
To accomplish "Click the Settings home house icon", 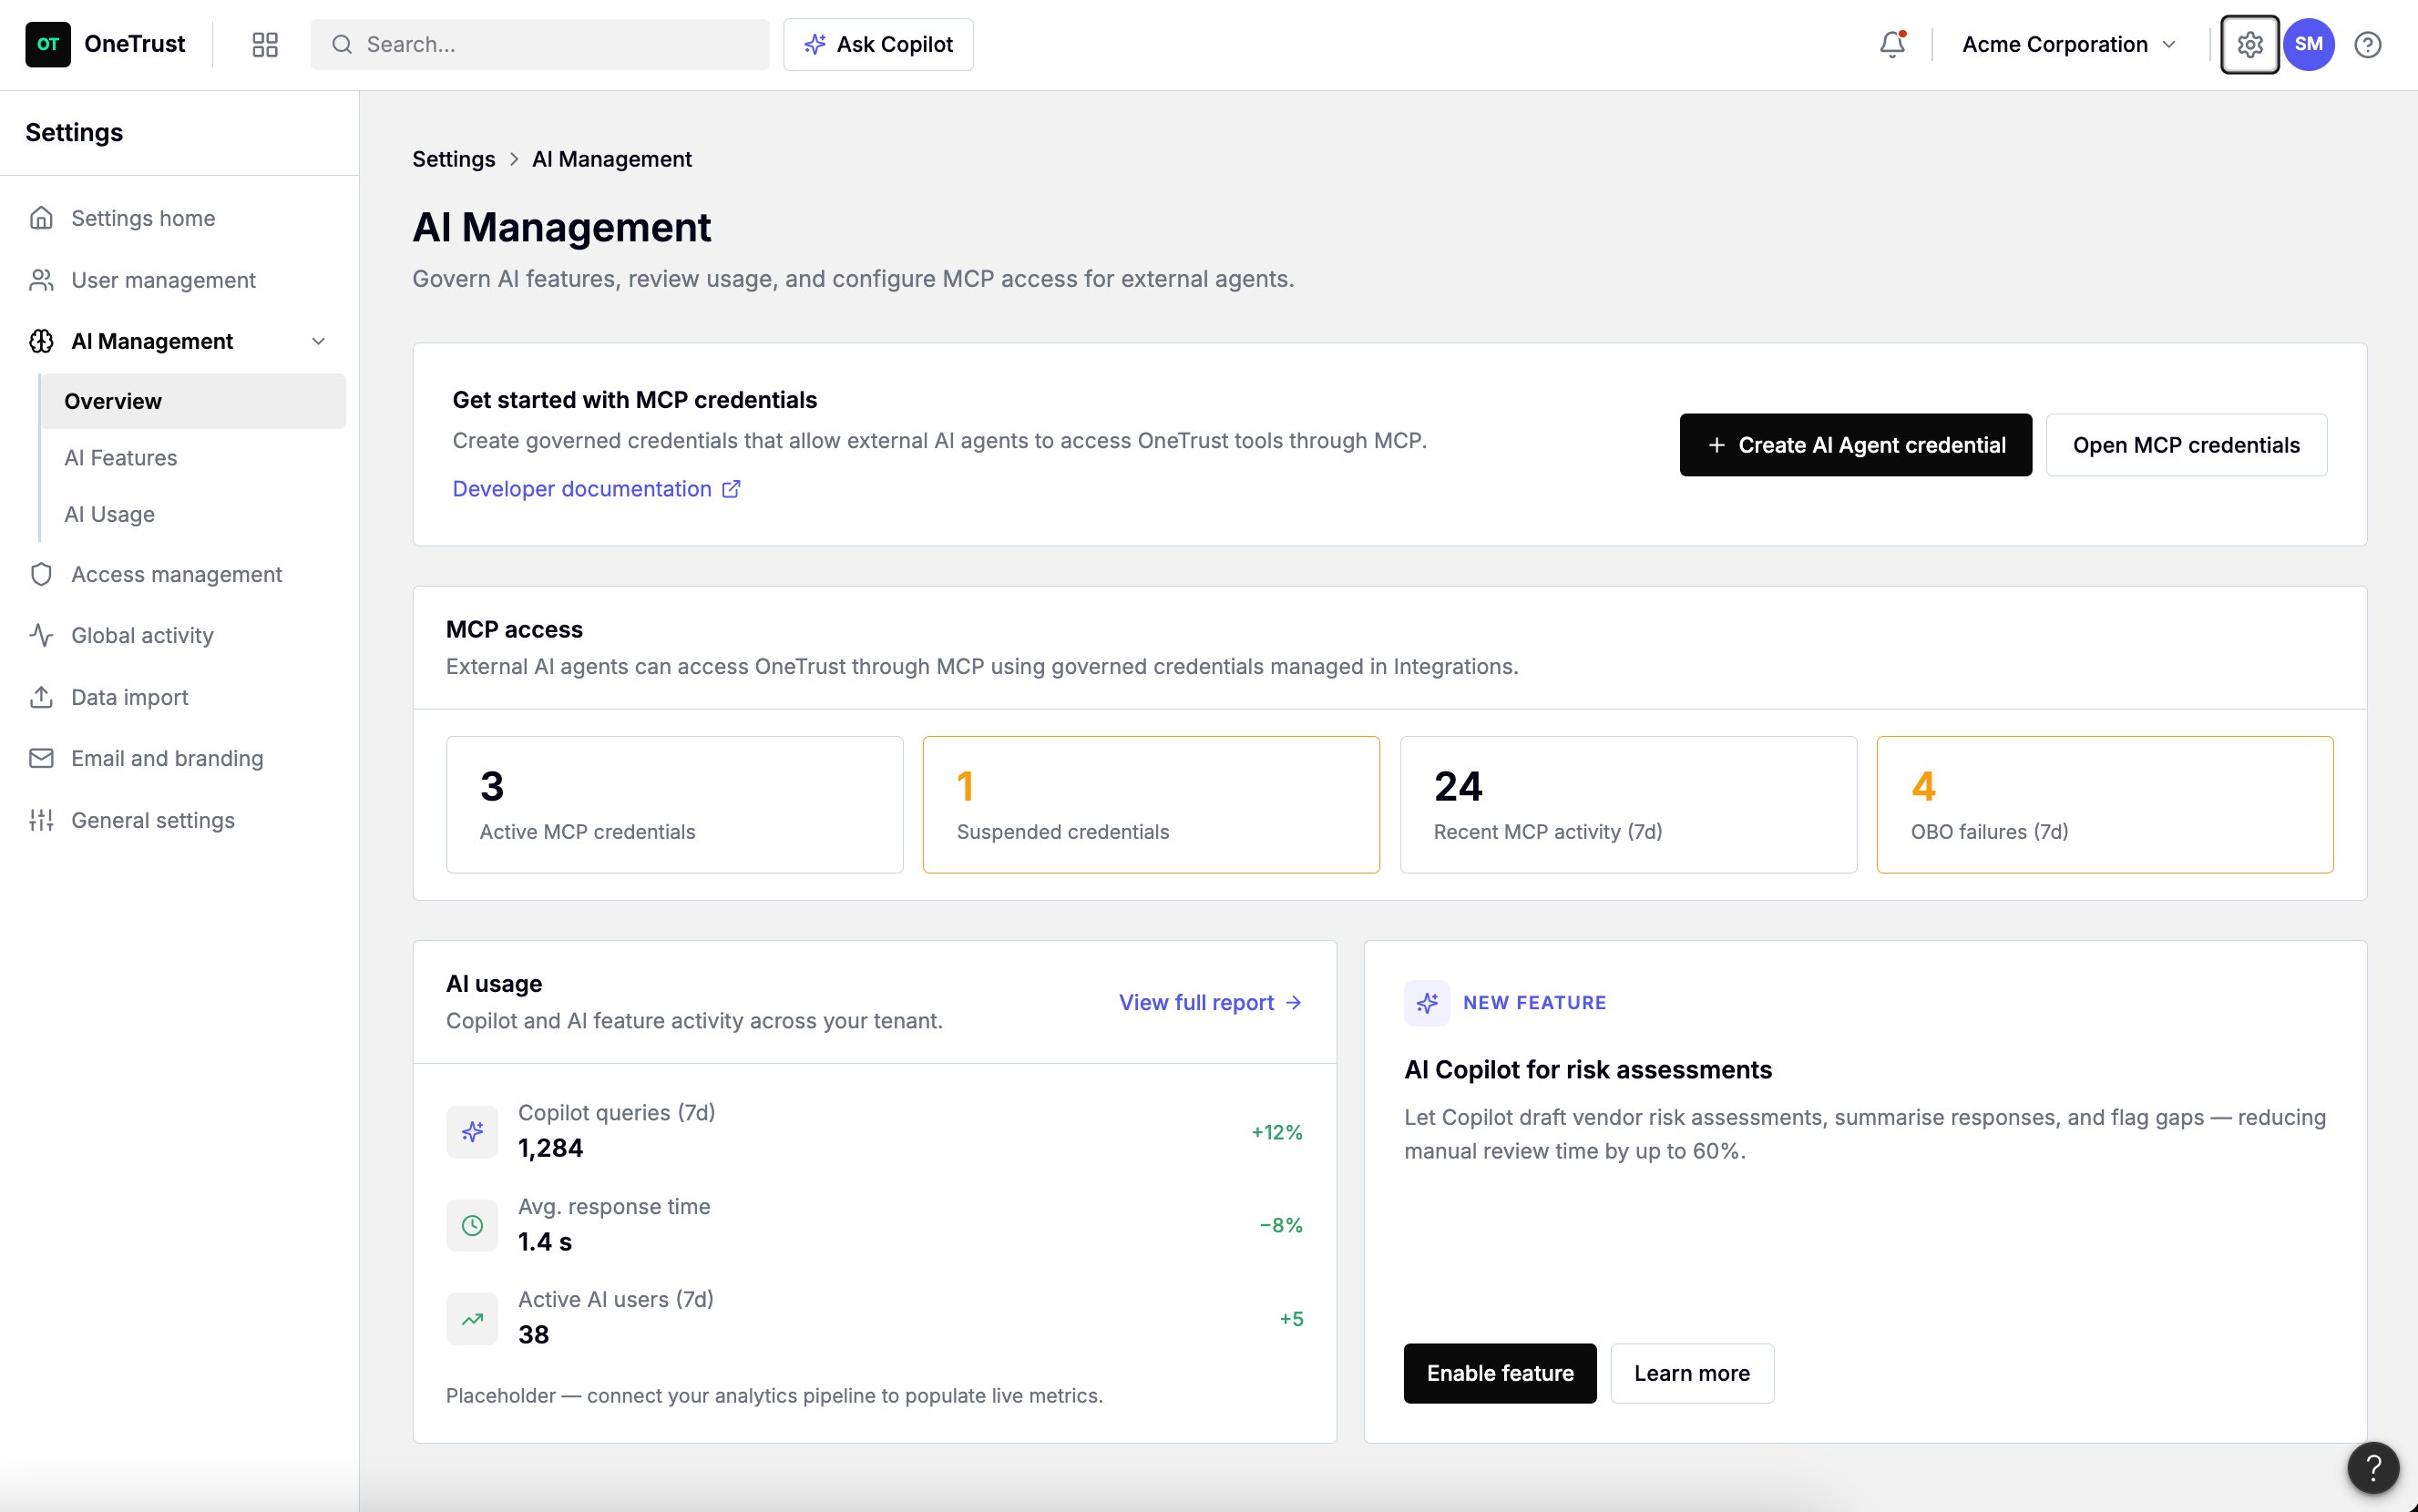I will pos(41,218).
